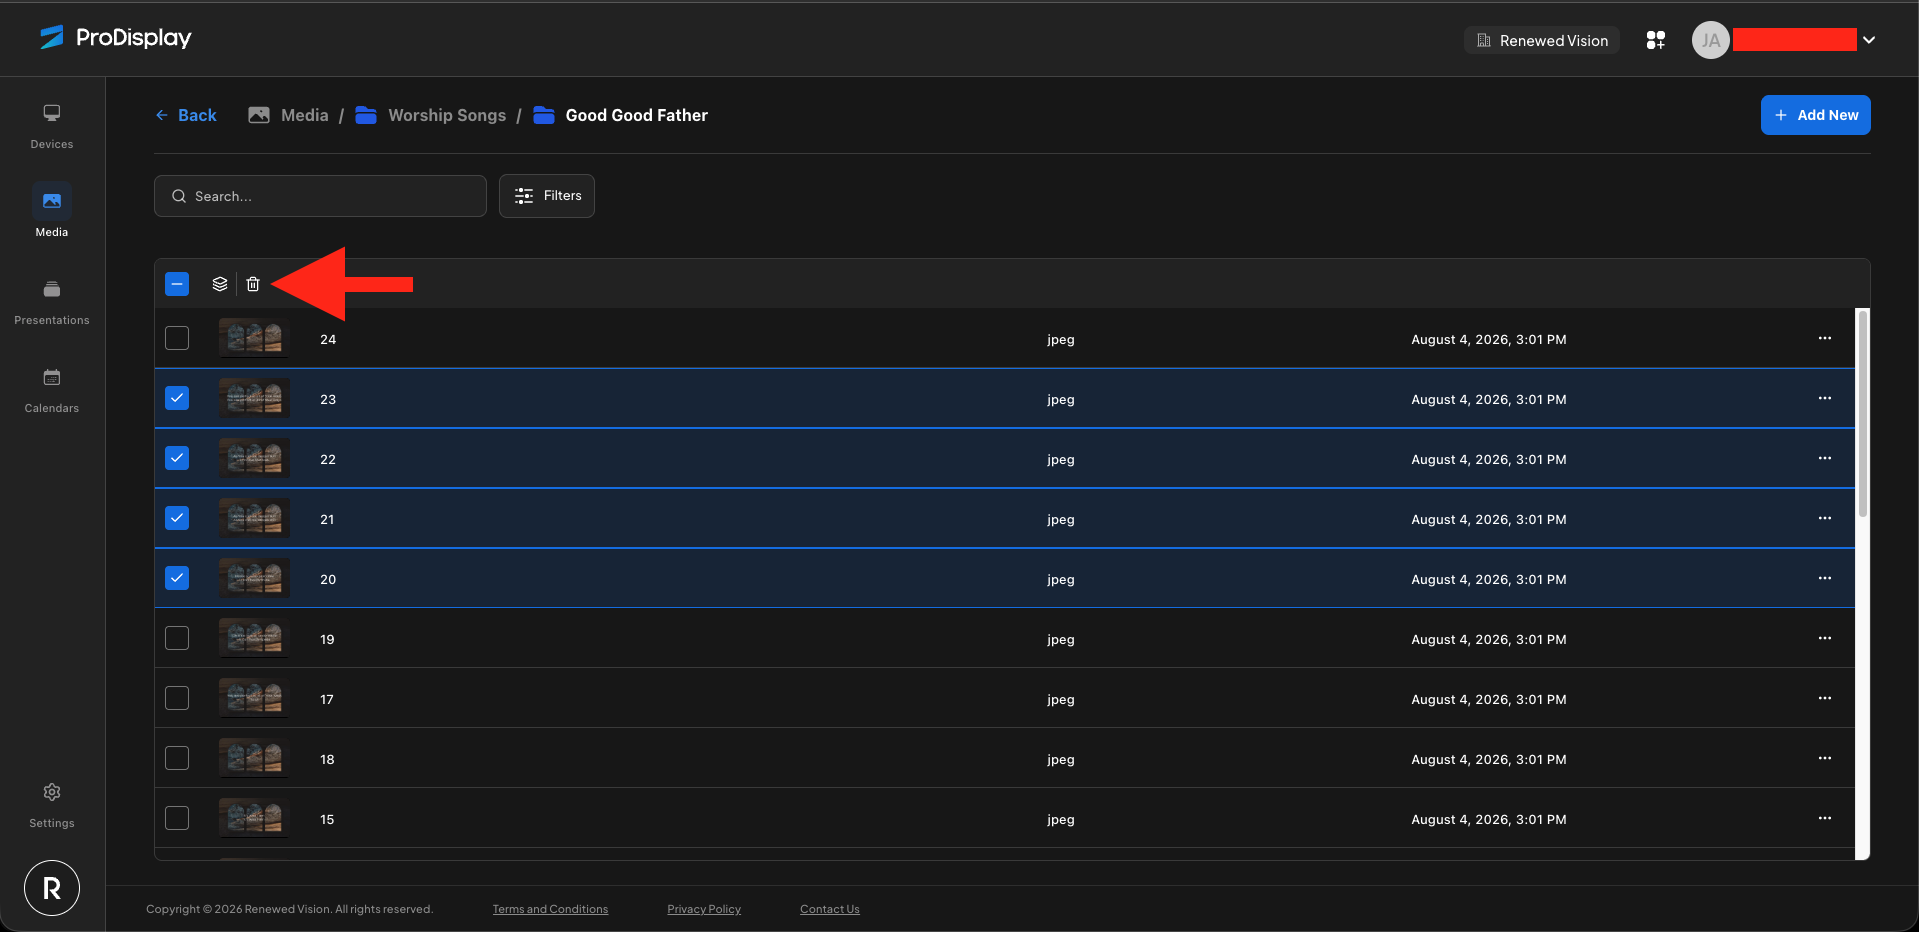Open the Renewed Vision organization selector
Viewport: 1919px width, 932px height.
point(1542,40)
